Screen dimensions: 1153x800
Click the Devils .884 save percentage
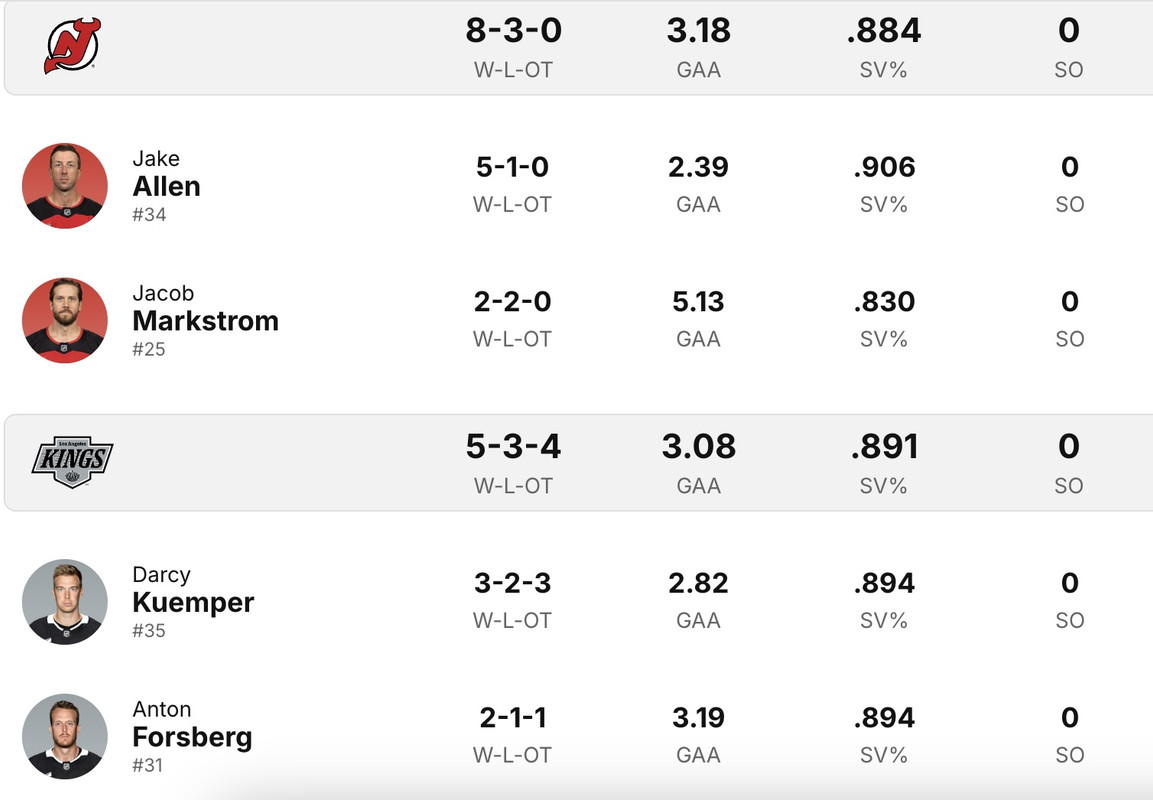[884, 31]
